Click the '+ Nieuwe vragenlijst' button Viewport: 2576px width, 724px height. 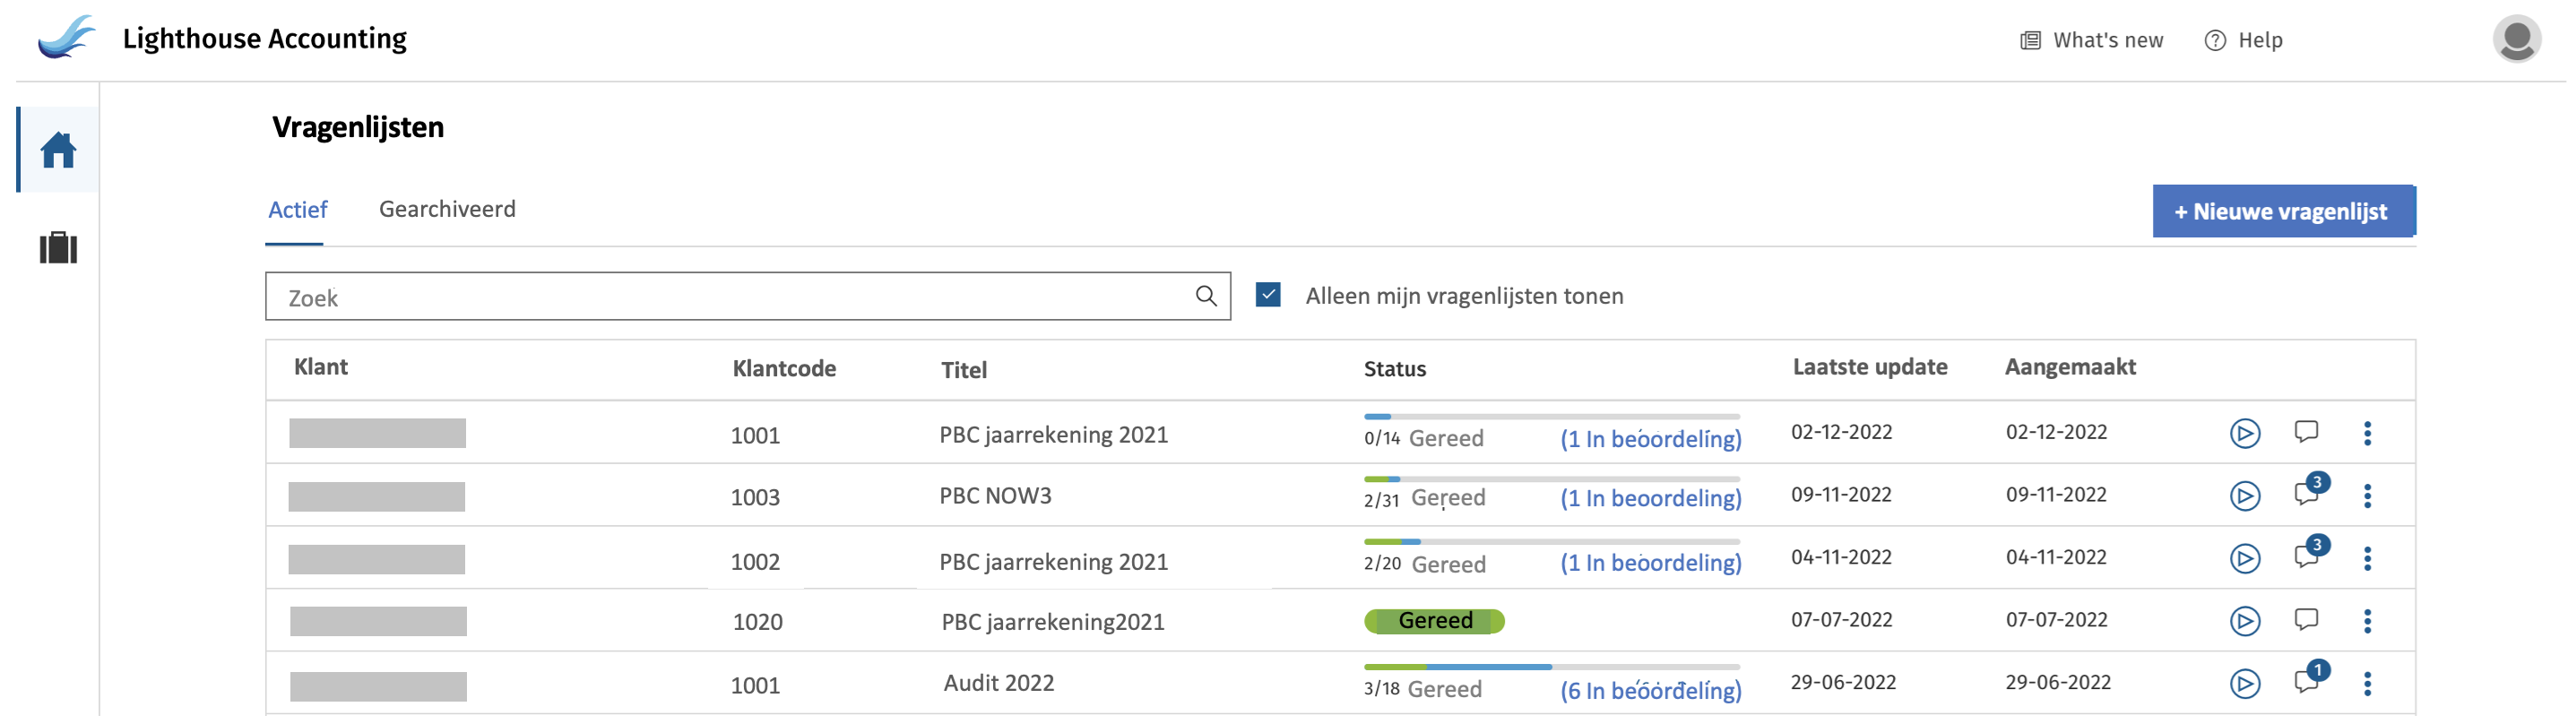pyautogui.click(x=2283, y=211)
